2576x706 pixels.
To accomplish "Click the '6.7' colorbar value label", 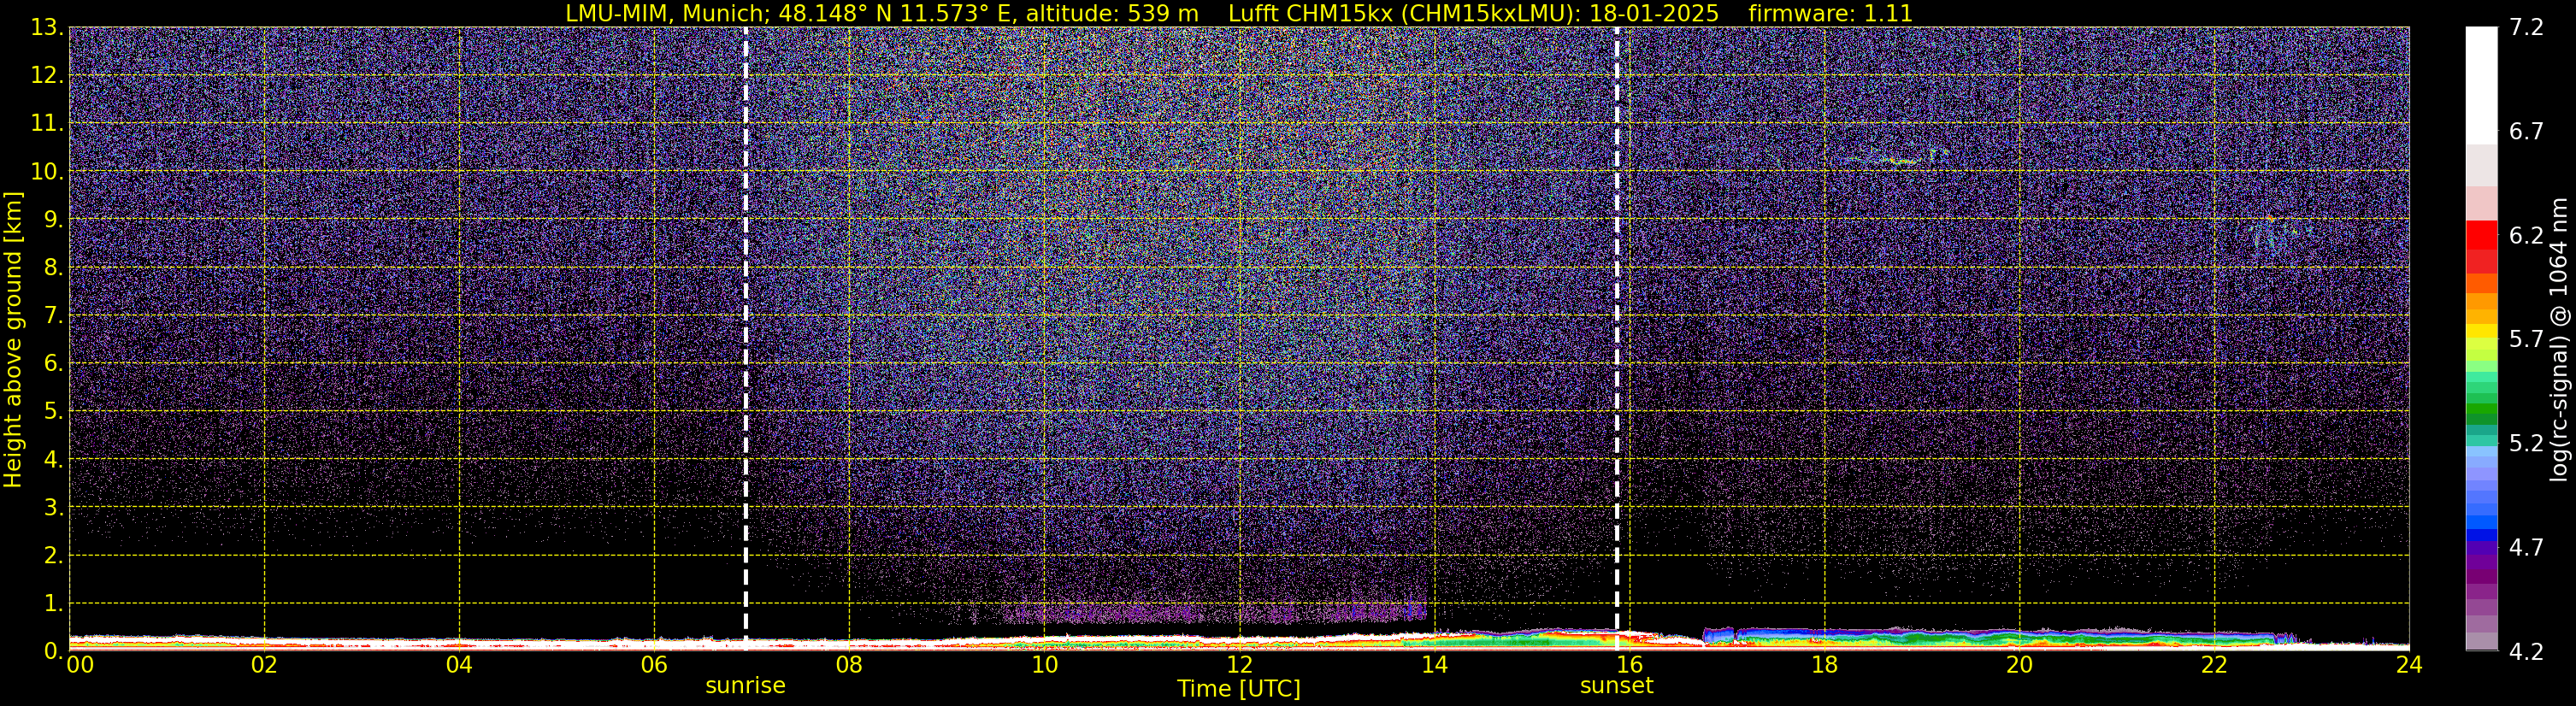I will pyautogui.click(x=2526, y=132).
